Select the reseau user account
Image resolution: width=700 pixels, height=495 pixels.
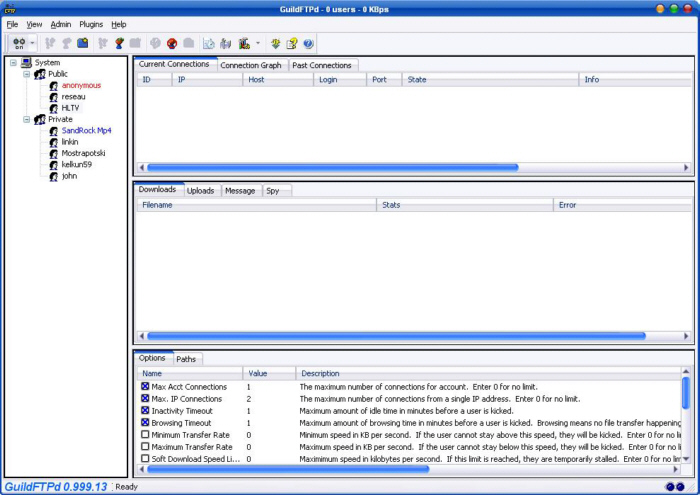(x=74, y=97)
